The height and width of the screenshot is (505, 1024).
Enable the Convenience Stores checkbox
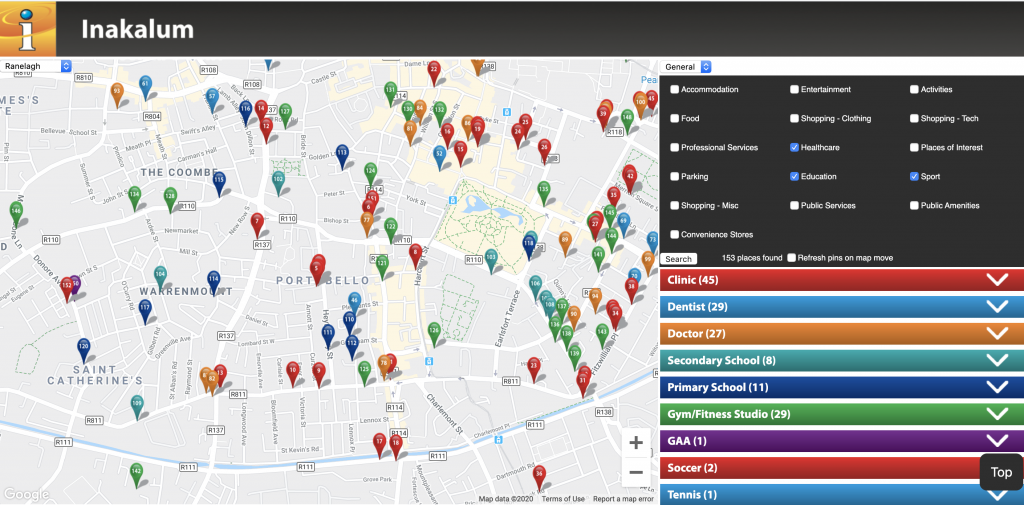[x=675, y=235]
